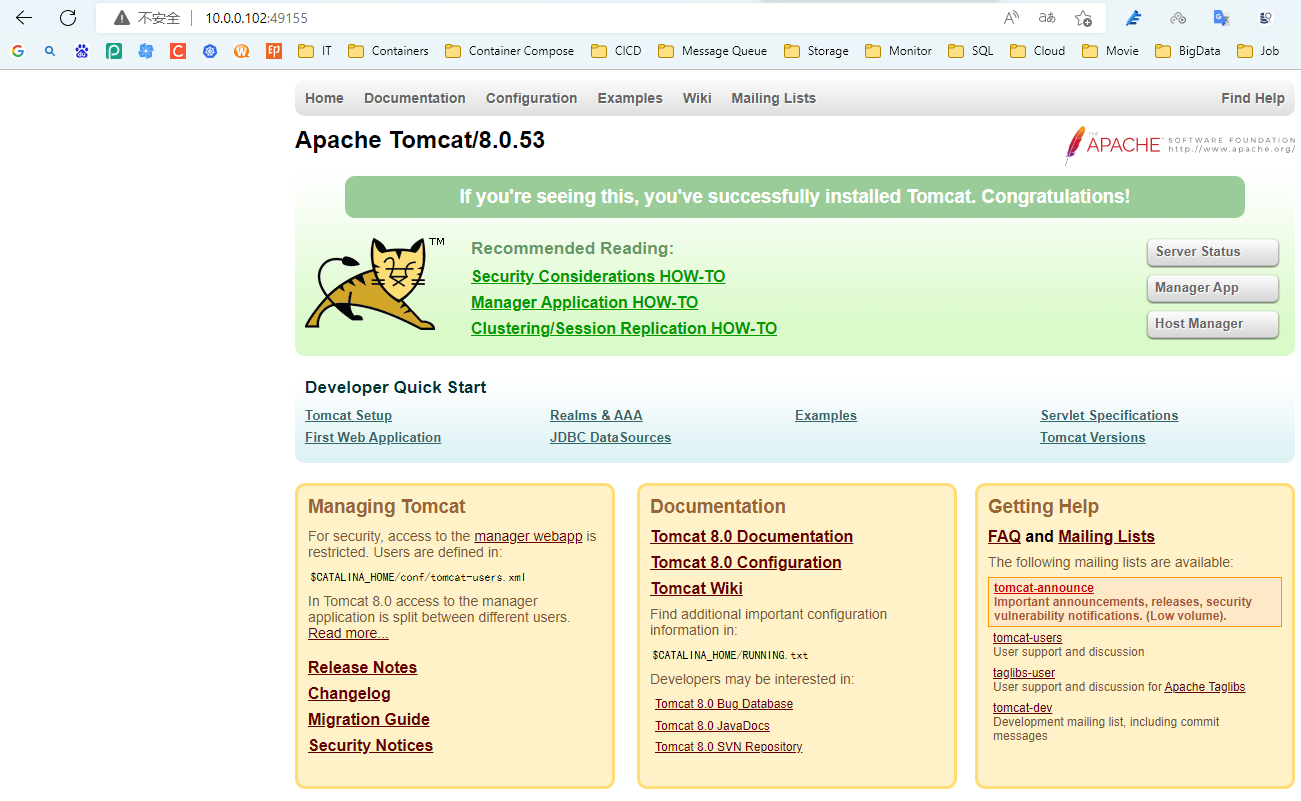The height and width of the screenshot is (801, 1301).
Task: Open the green P bookmark icon
Action: (x=114, y=51)
